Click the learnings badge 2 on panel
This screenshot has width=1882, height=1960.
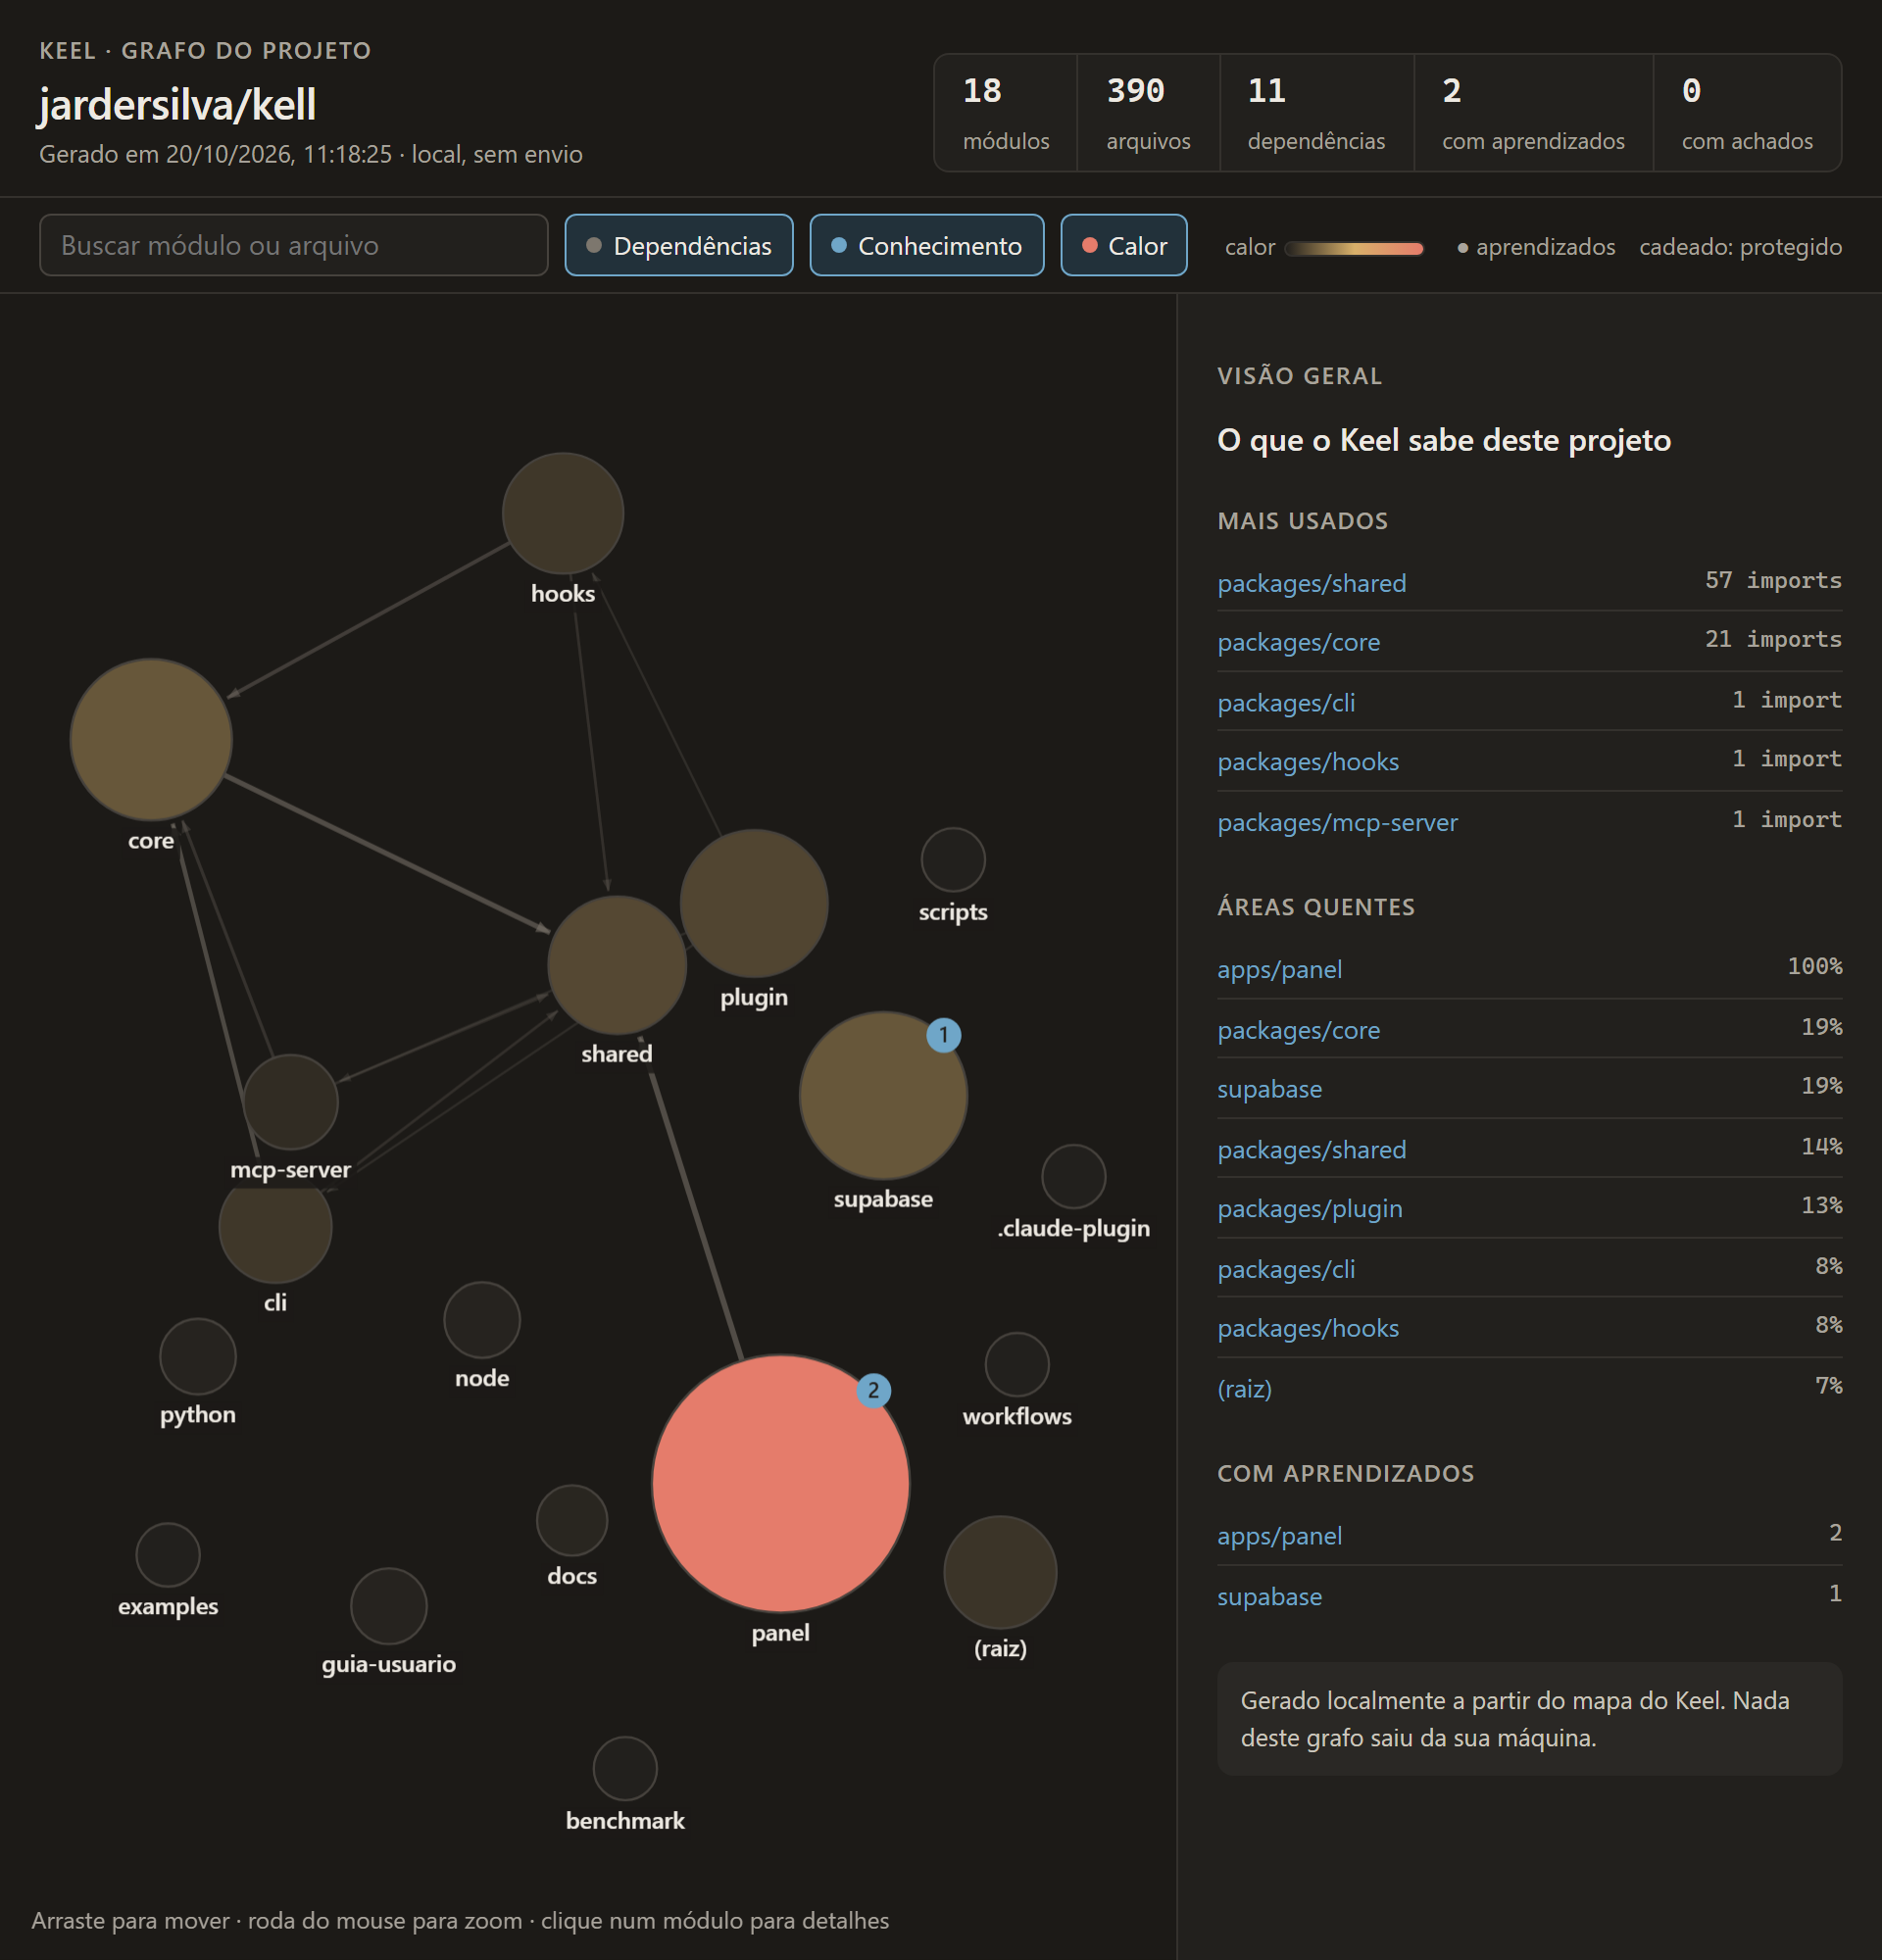[873, 1390]
